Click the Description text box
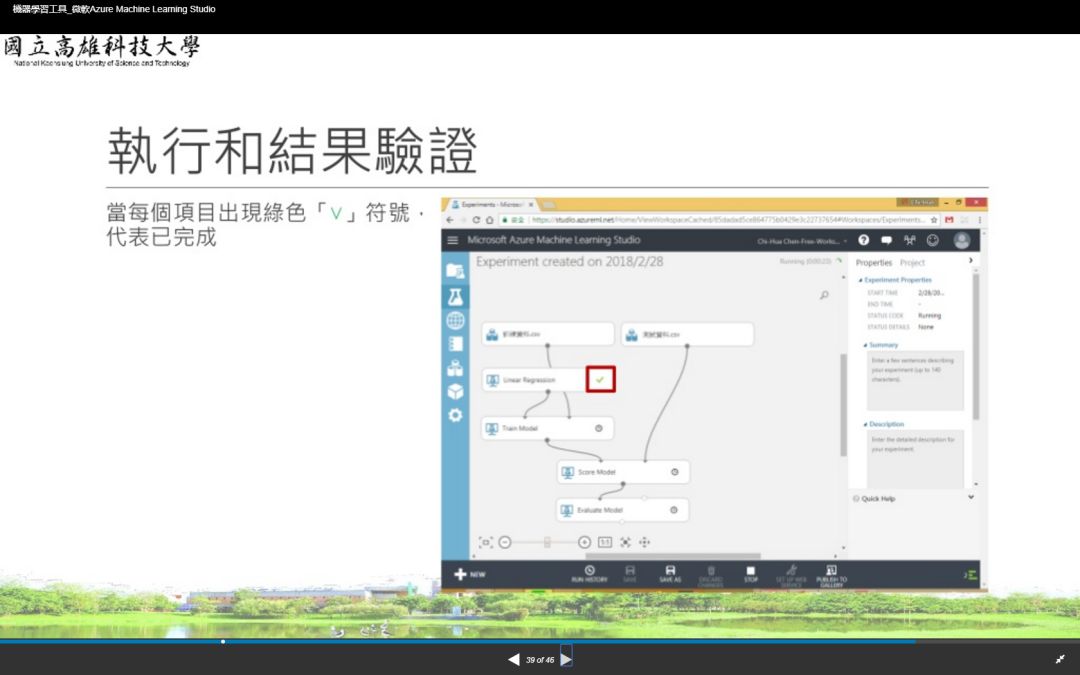Image resolution: width=1080 pixels, height=675 pixels. pos(915,459)
